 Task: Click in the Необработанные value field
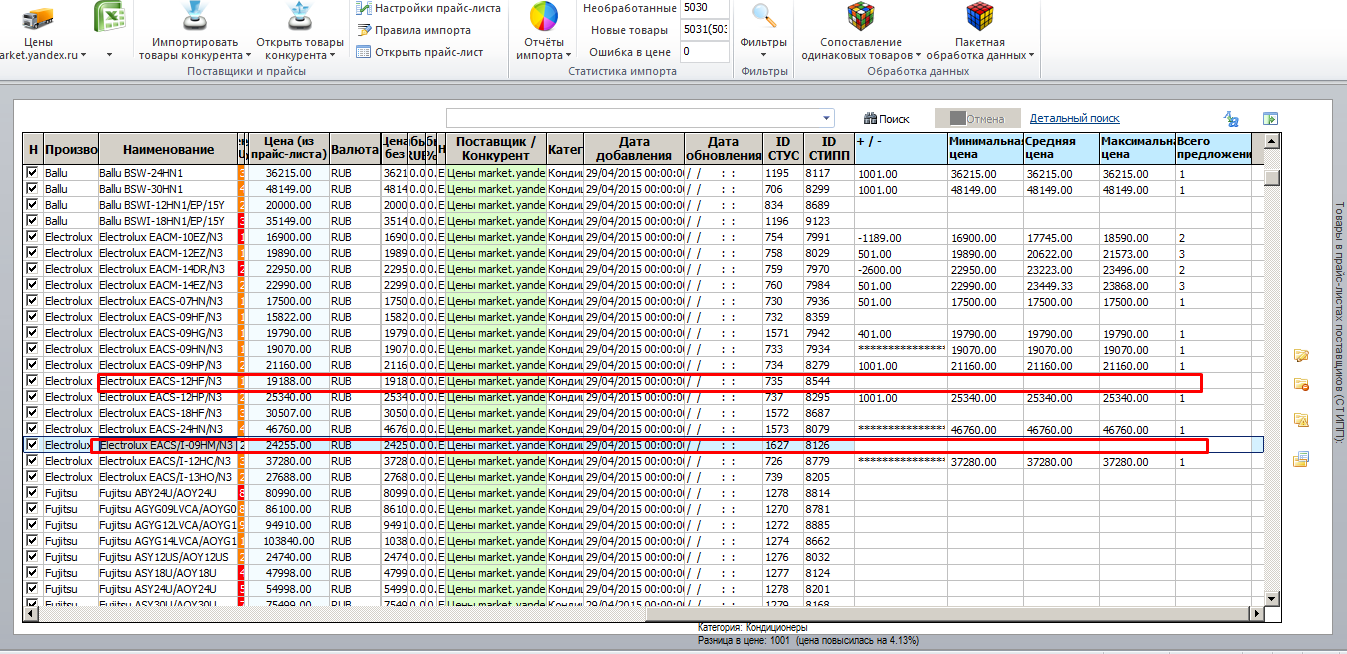[705, 8]
